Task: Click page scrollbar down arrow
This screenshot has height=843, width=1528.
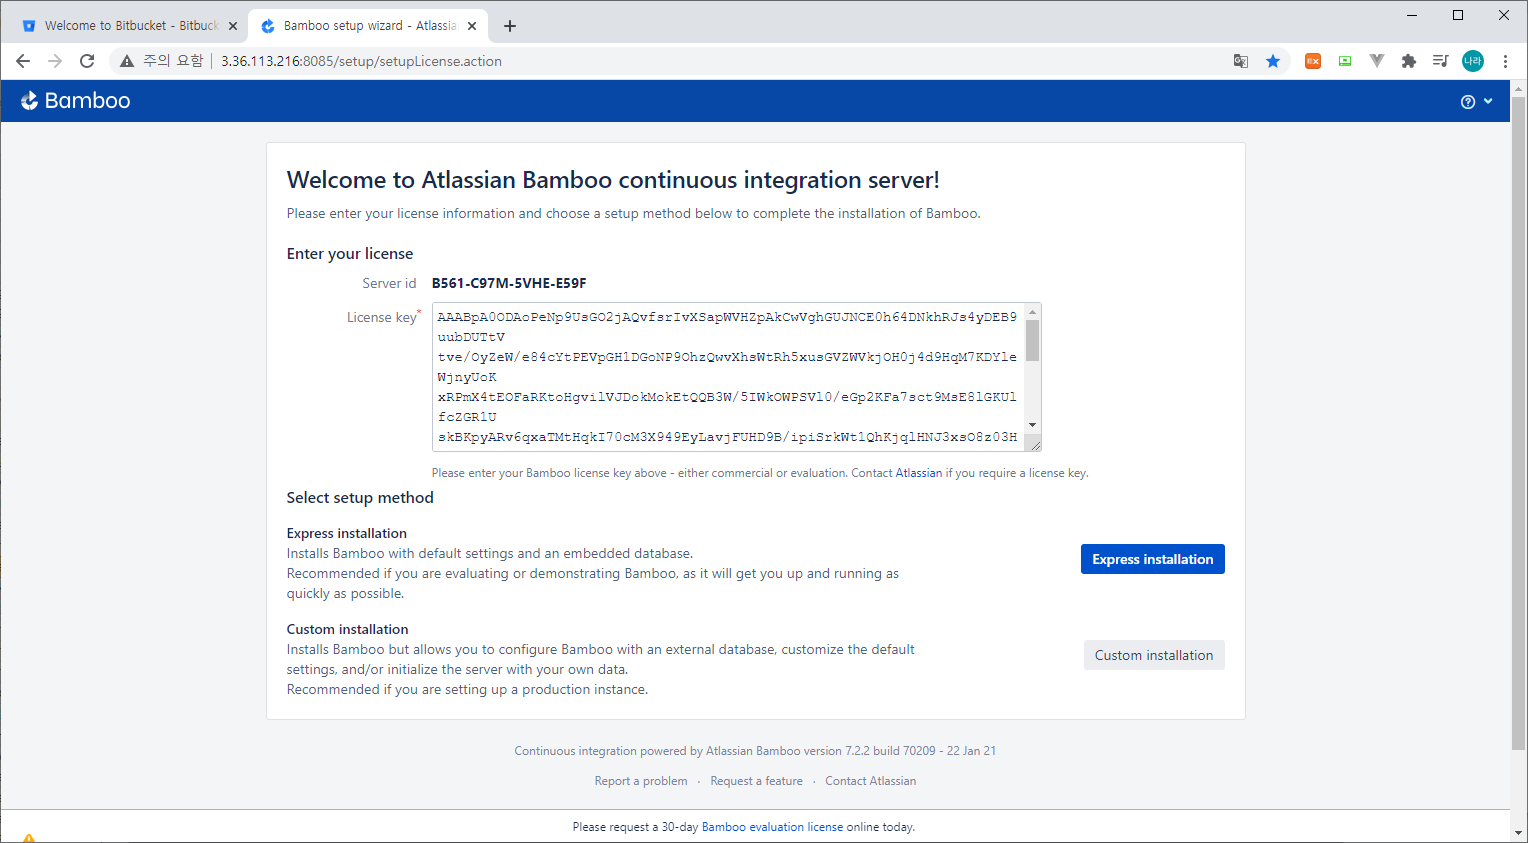Action: 1519,832
